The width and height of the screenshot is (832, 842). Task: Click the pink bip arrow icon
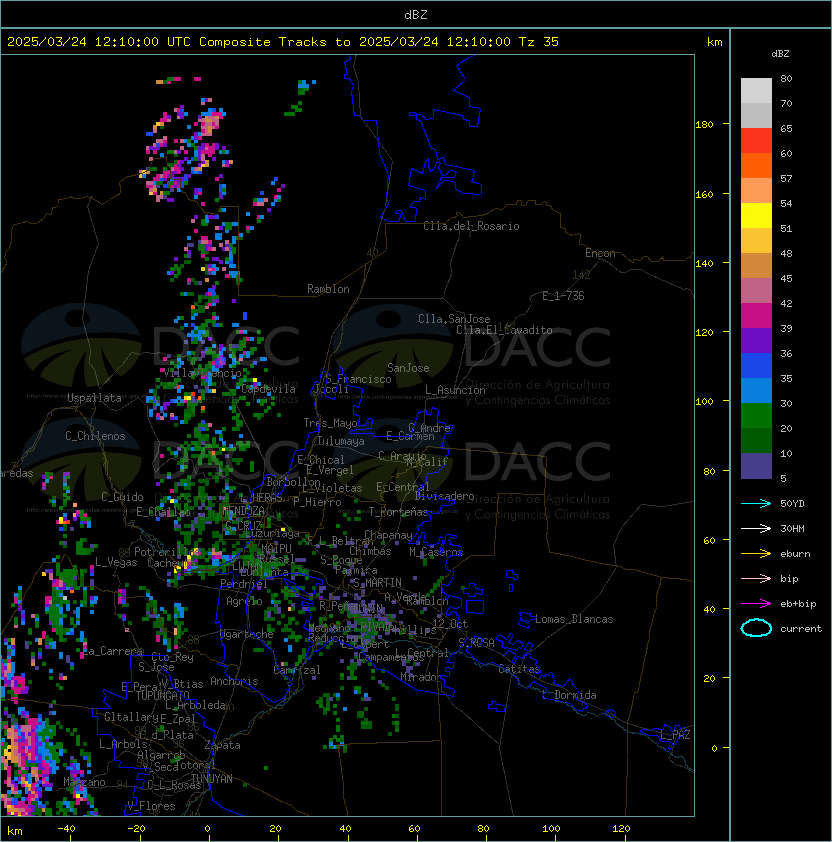[x=756, y=578]
